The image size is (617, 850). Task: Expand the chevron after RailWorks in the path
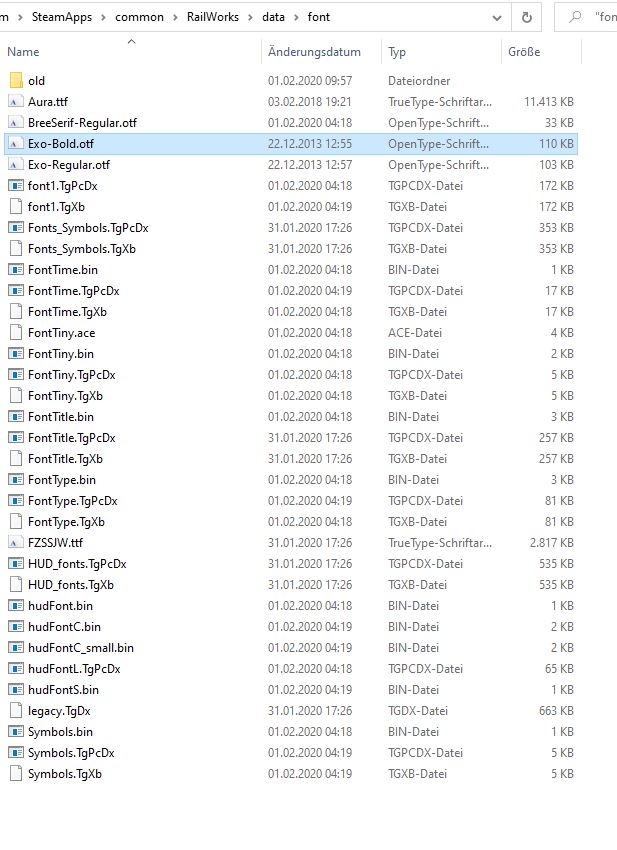(250, 17)
